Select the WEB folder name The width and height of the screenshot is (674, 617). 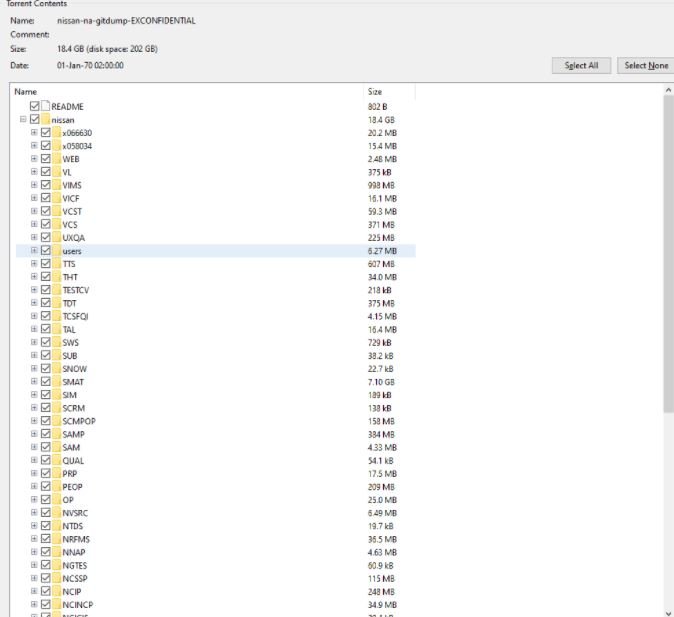[71, 159]
